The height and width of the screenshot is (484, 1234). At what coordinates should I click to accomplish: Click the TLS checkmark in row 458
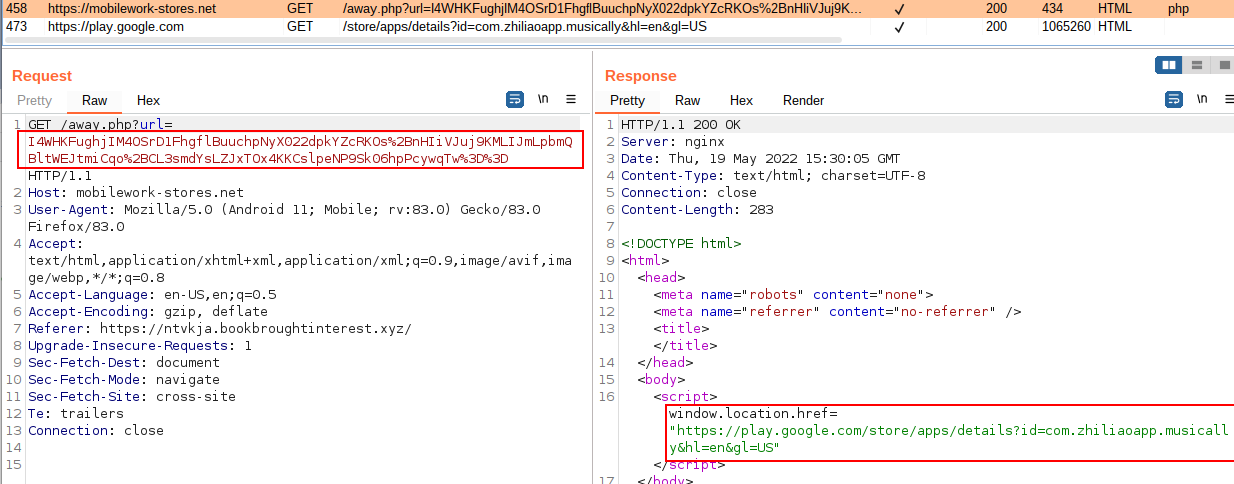tap(900, 9)
